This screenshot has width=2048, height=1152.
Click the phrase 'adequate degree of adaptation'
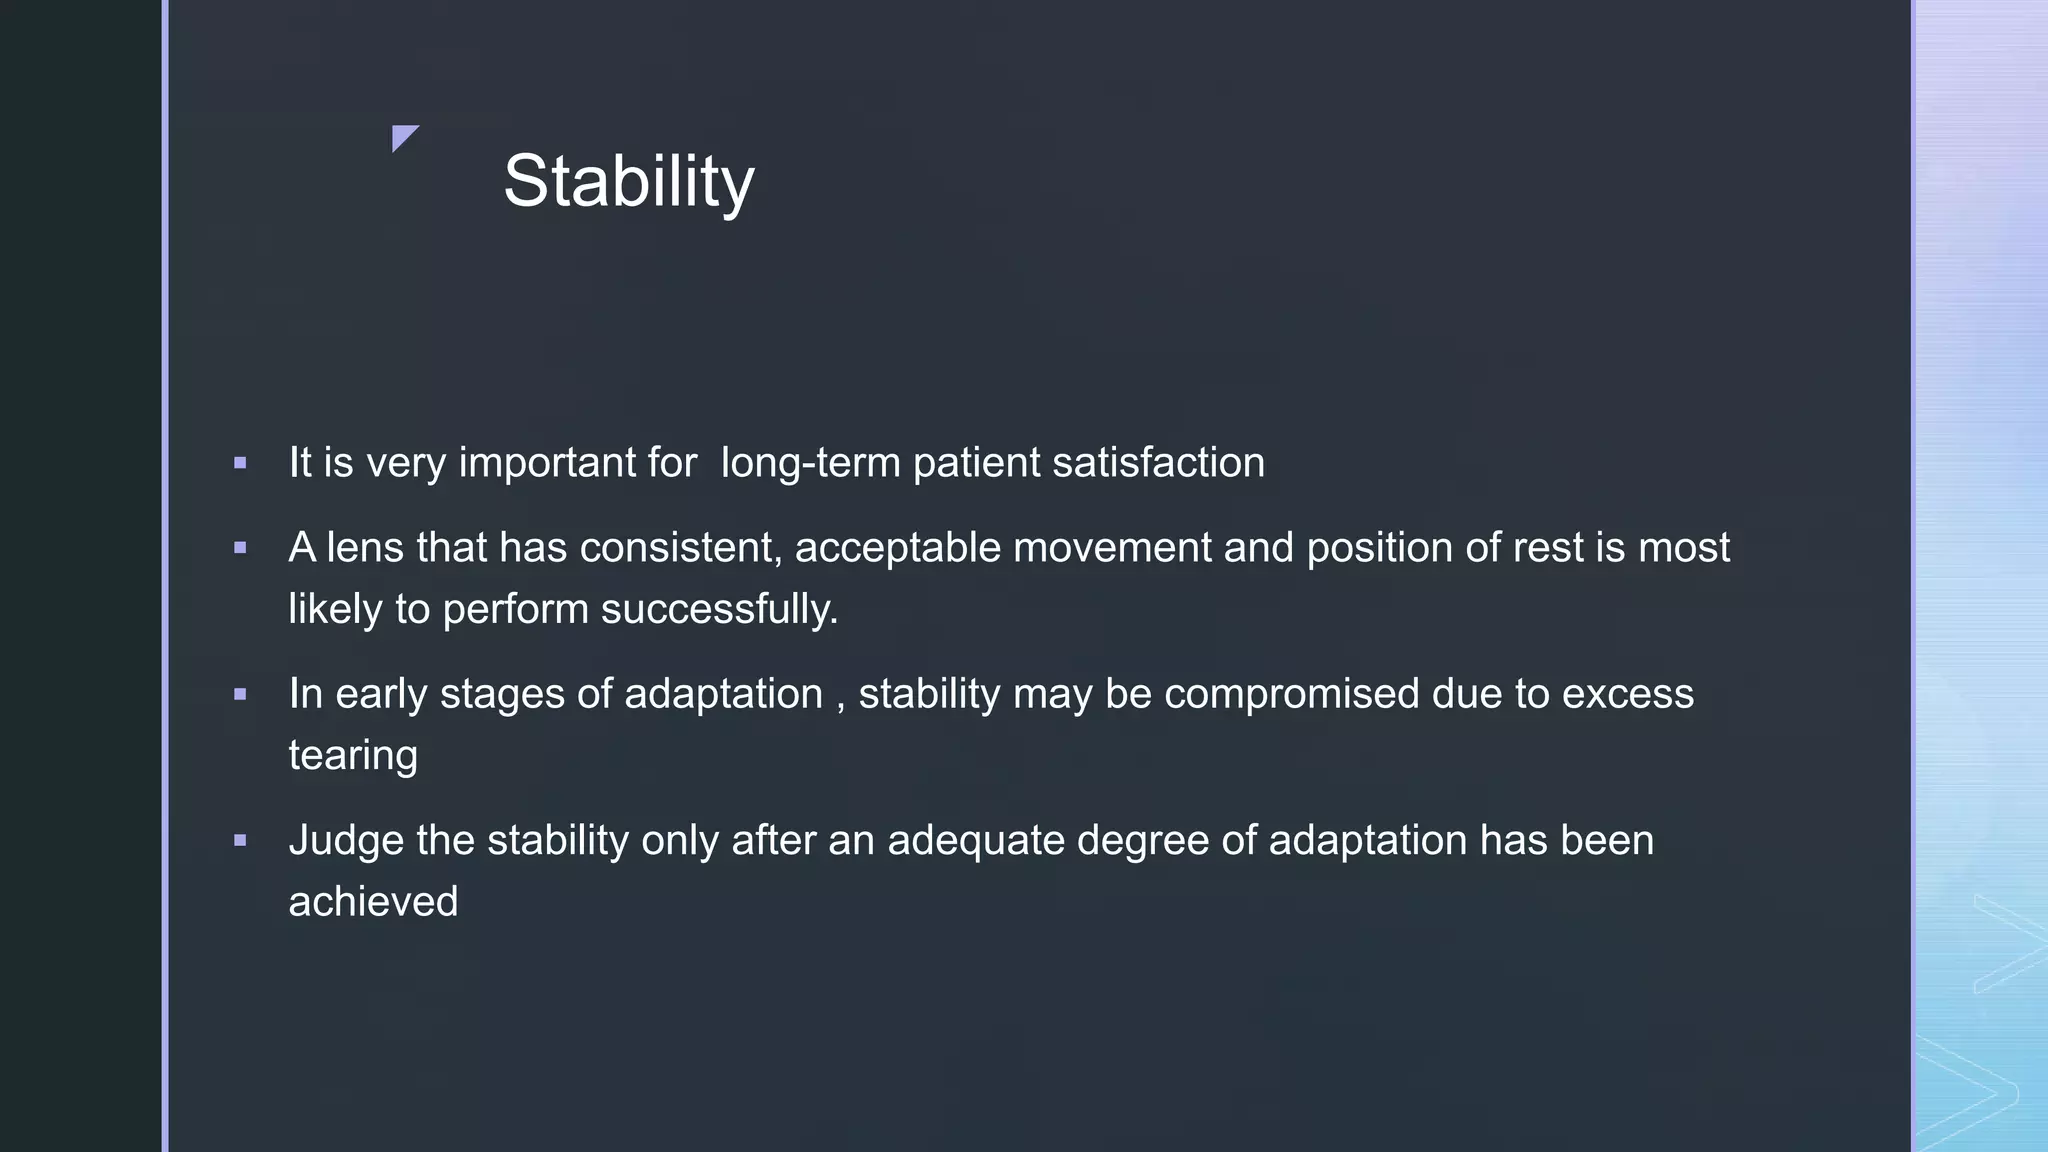click(1177, 840)
